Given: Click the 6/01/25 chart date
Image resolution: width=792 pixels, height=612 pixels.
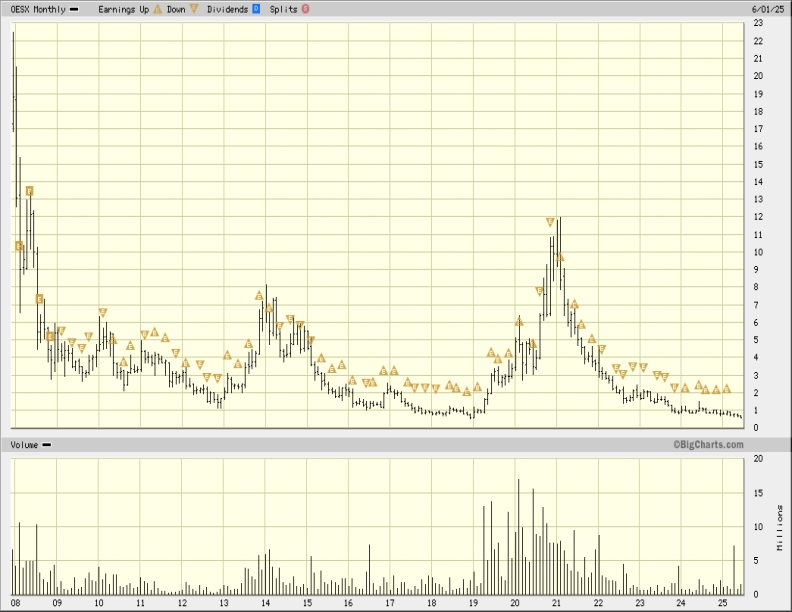Looking at the screenshot, I should click(x=768, y=9).
